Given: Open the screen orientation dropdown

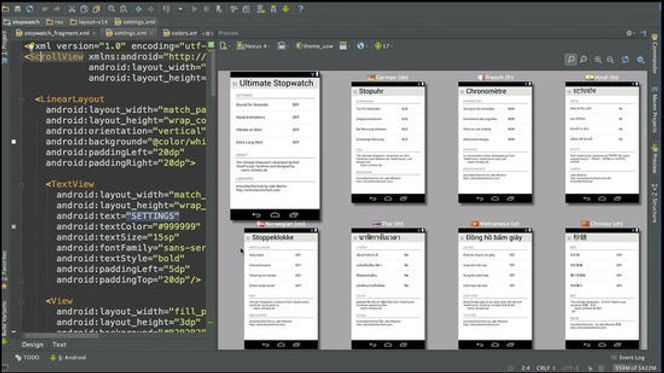Looking at the screenshot, I should tap(282, 46).
